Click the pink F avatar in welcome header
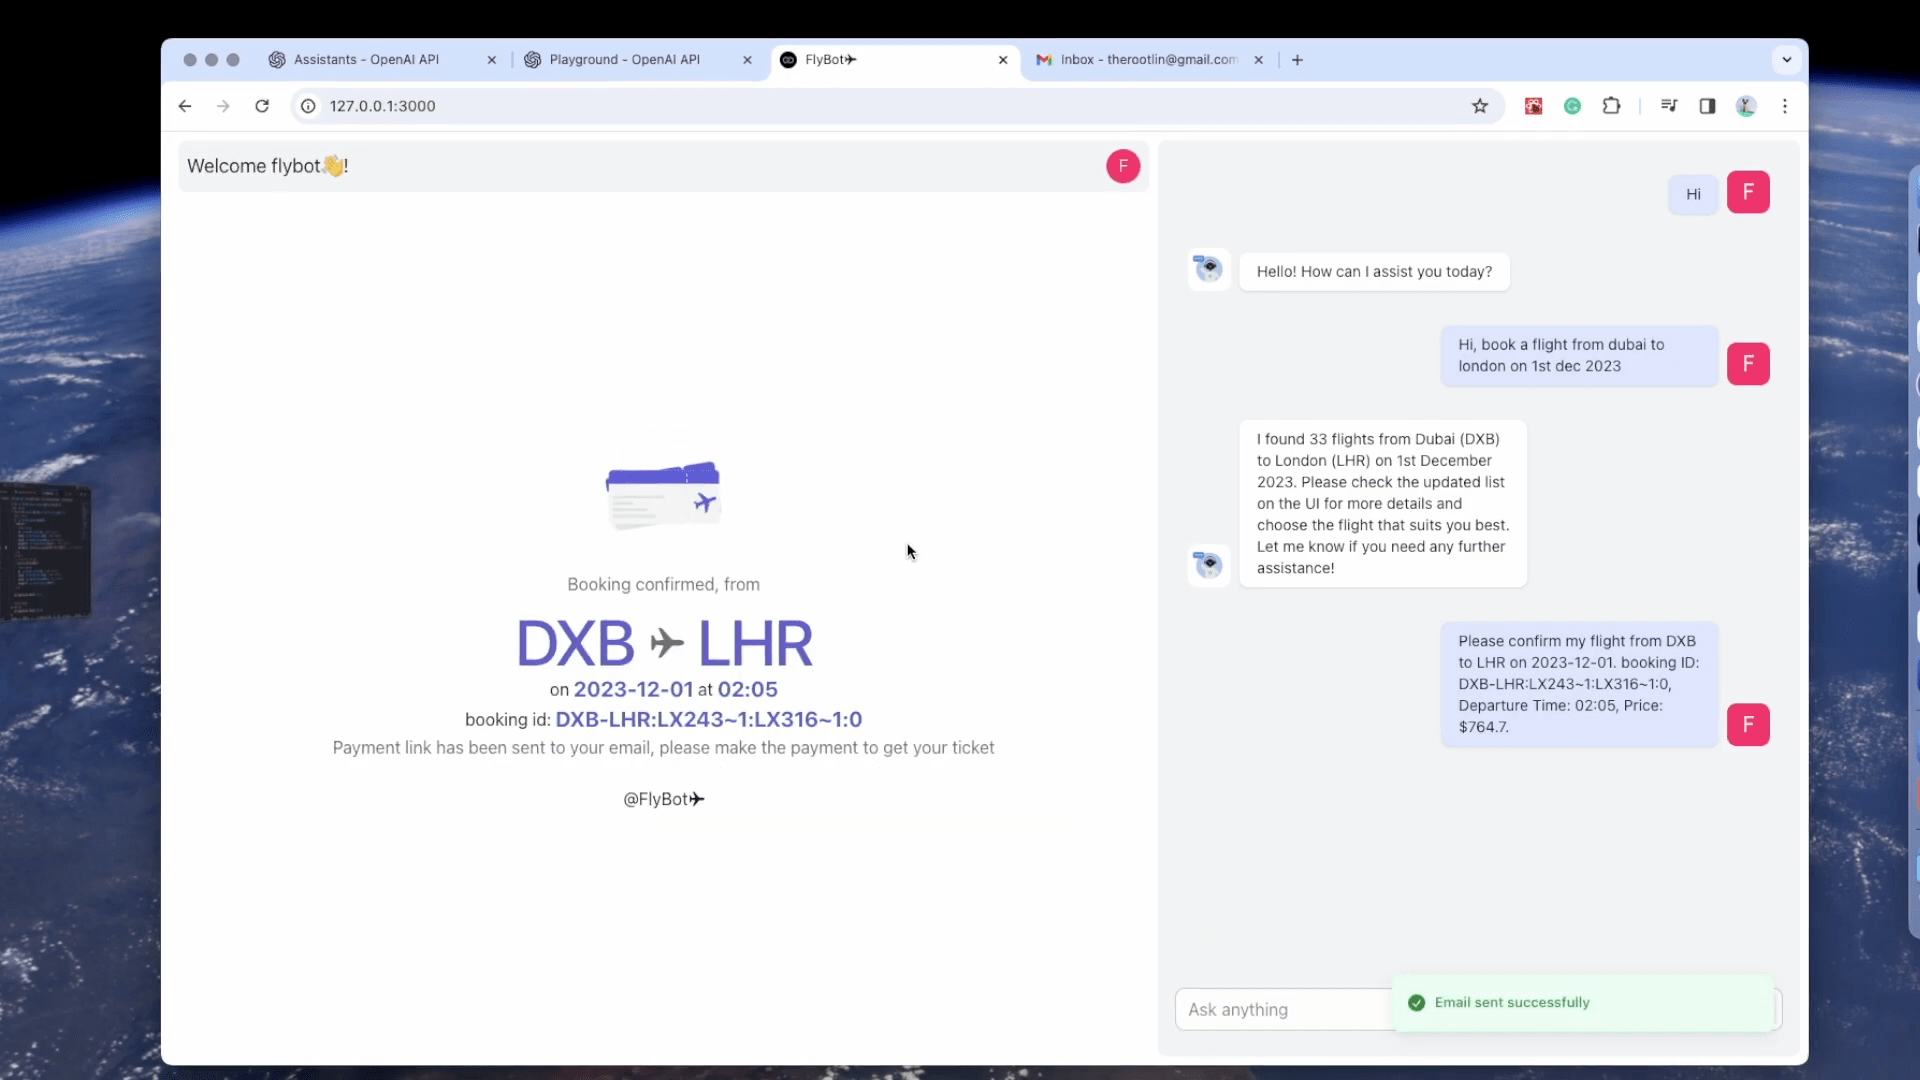 pos(1123,166)
